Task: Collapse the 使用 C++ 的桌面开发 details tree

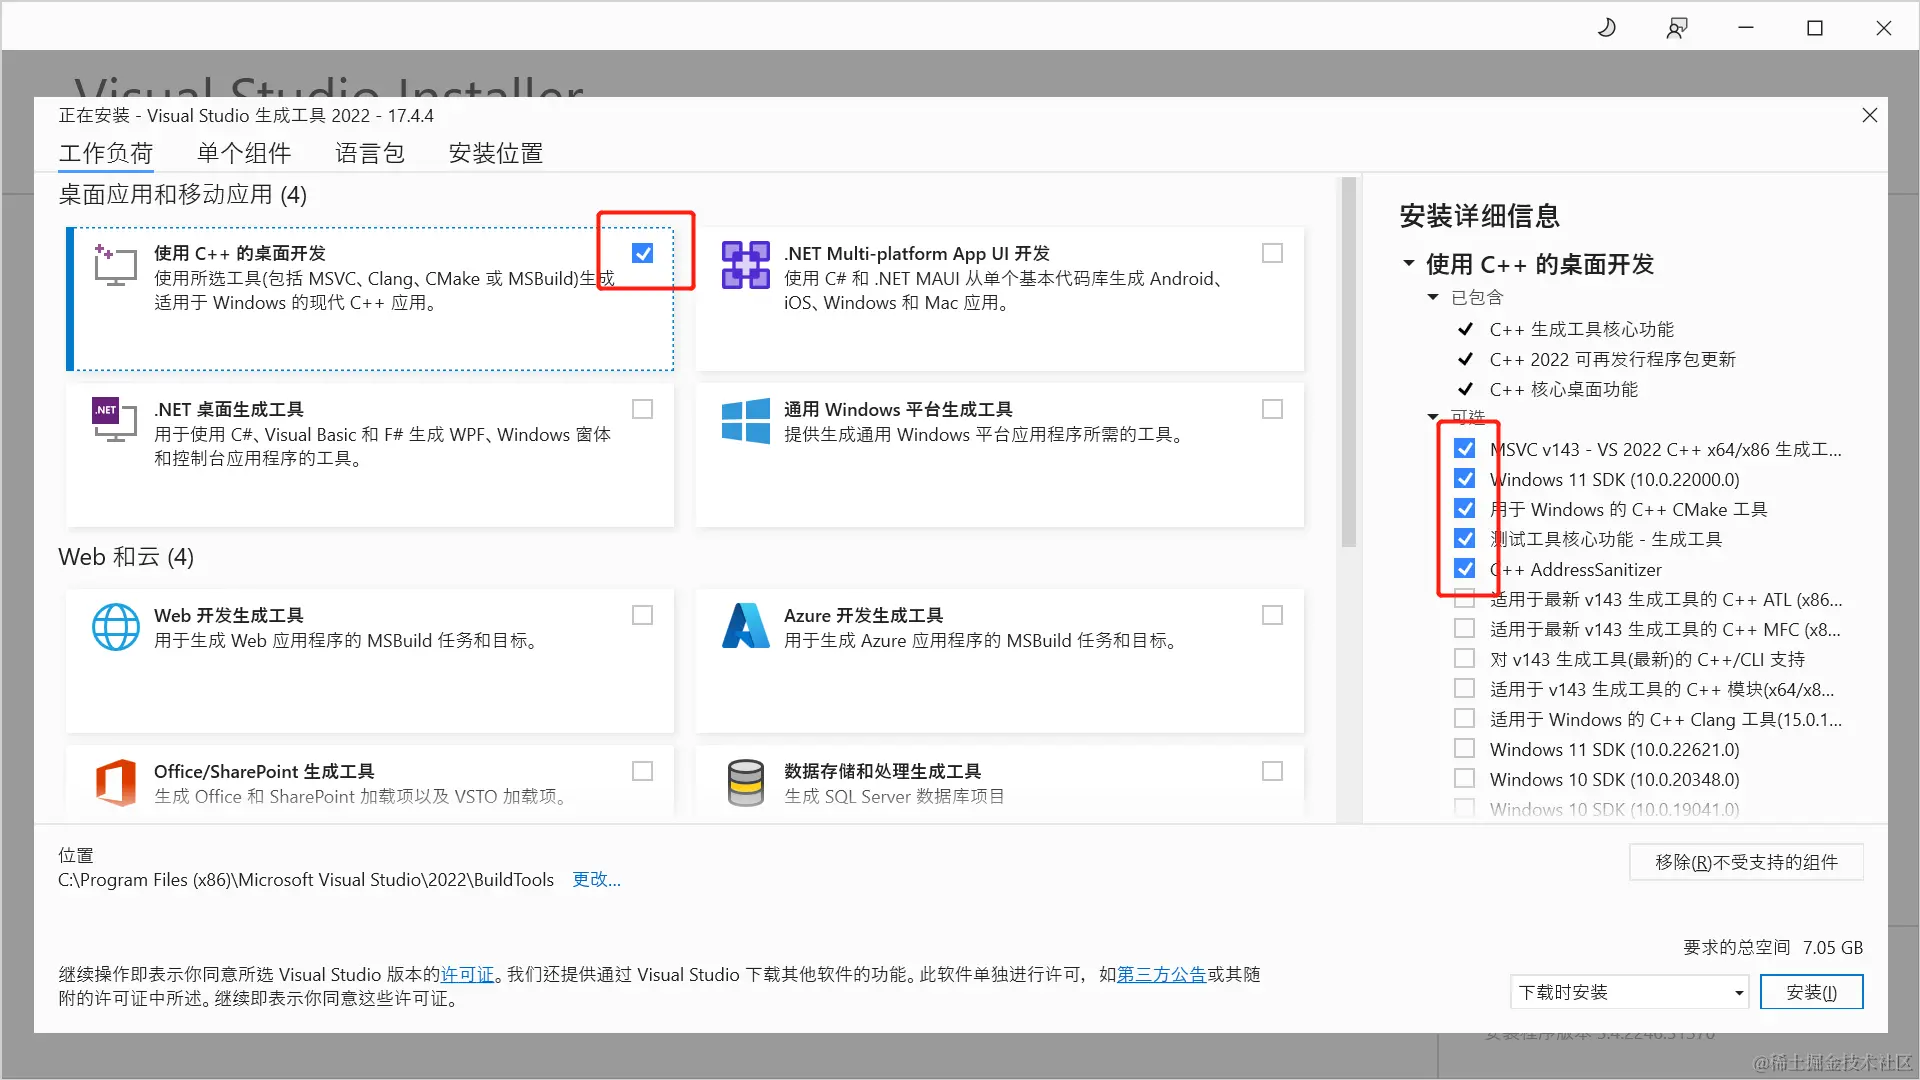Action: tap(1409, 264)
